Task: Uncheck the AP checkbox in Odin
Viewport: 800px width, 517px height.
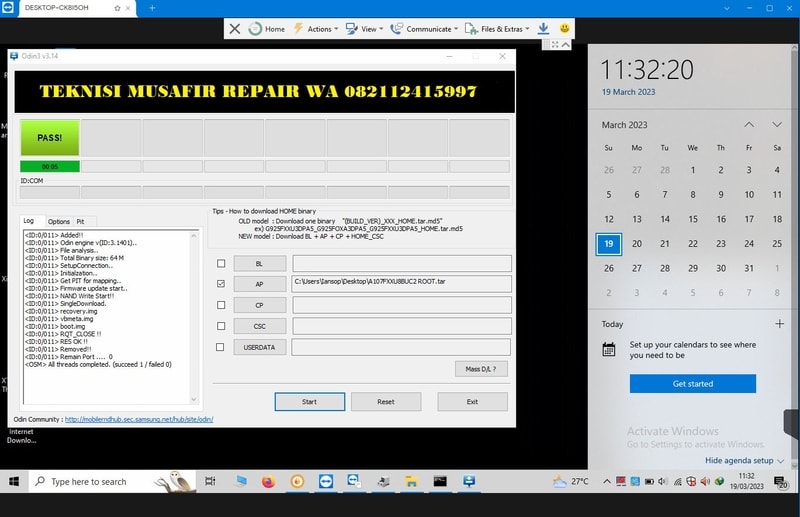Action: [x=221, y=284]
